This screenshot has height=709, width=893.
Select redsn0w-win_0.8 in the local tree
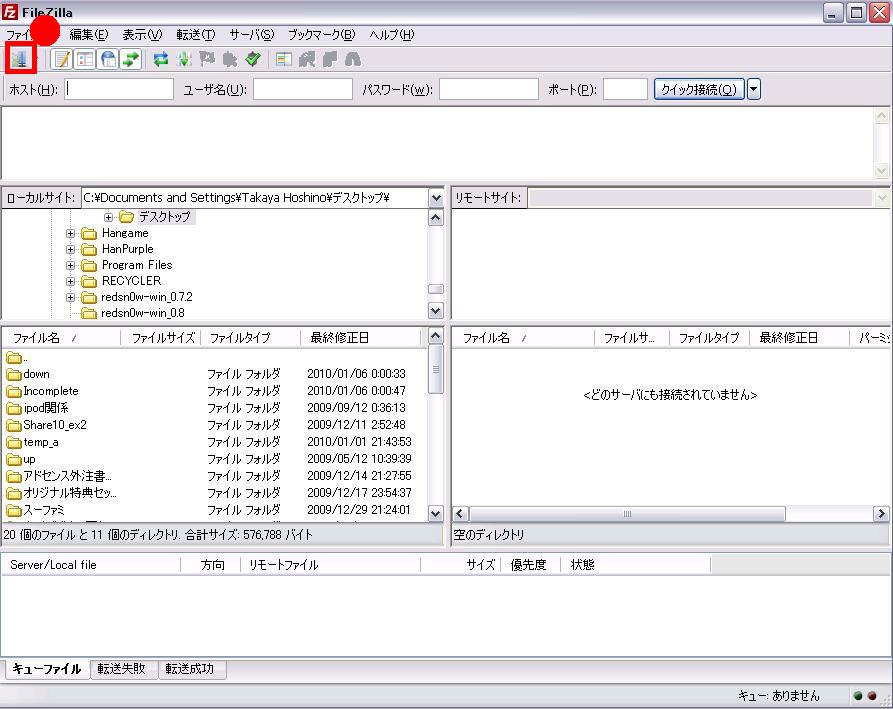tap(142, 313)
